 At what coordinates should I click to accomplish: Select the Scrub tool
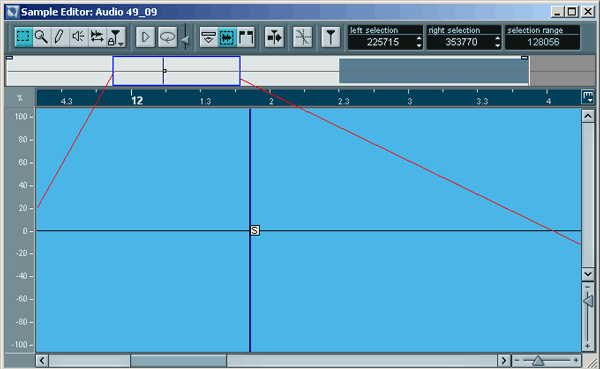(x=97, y=37)
